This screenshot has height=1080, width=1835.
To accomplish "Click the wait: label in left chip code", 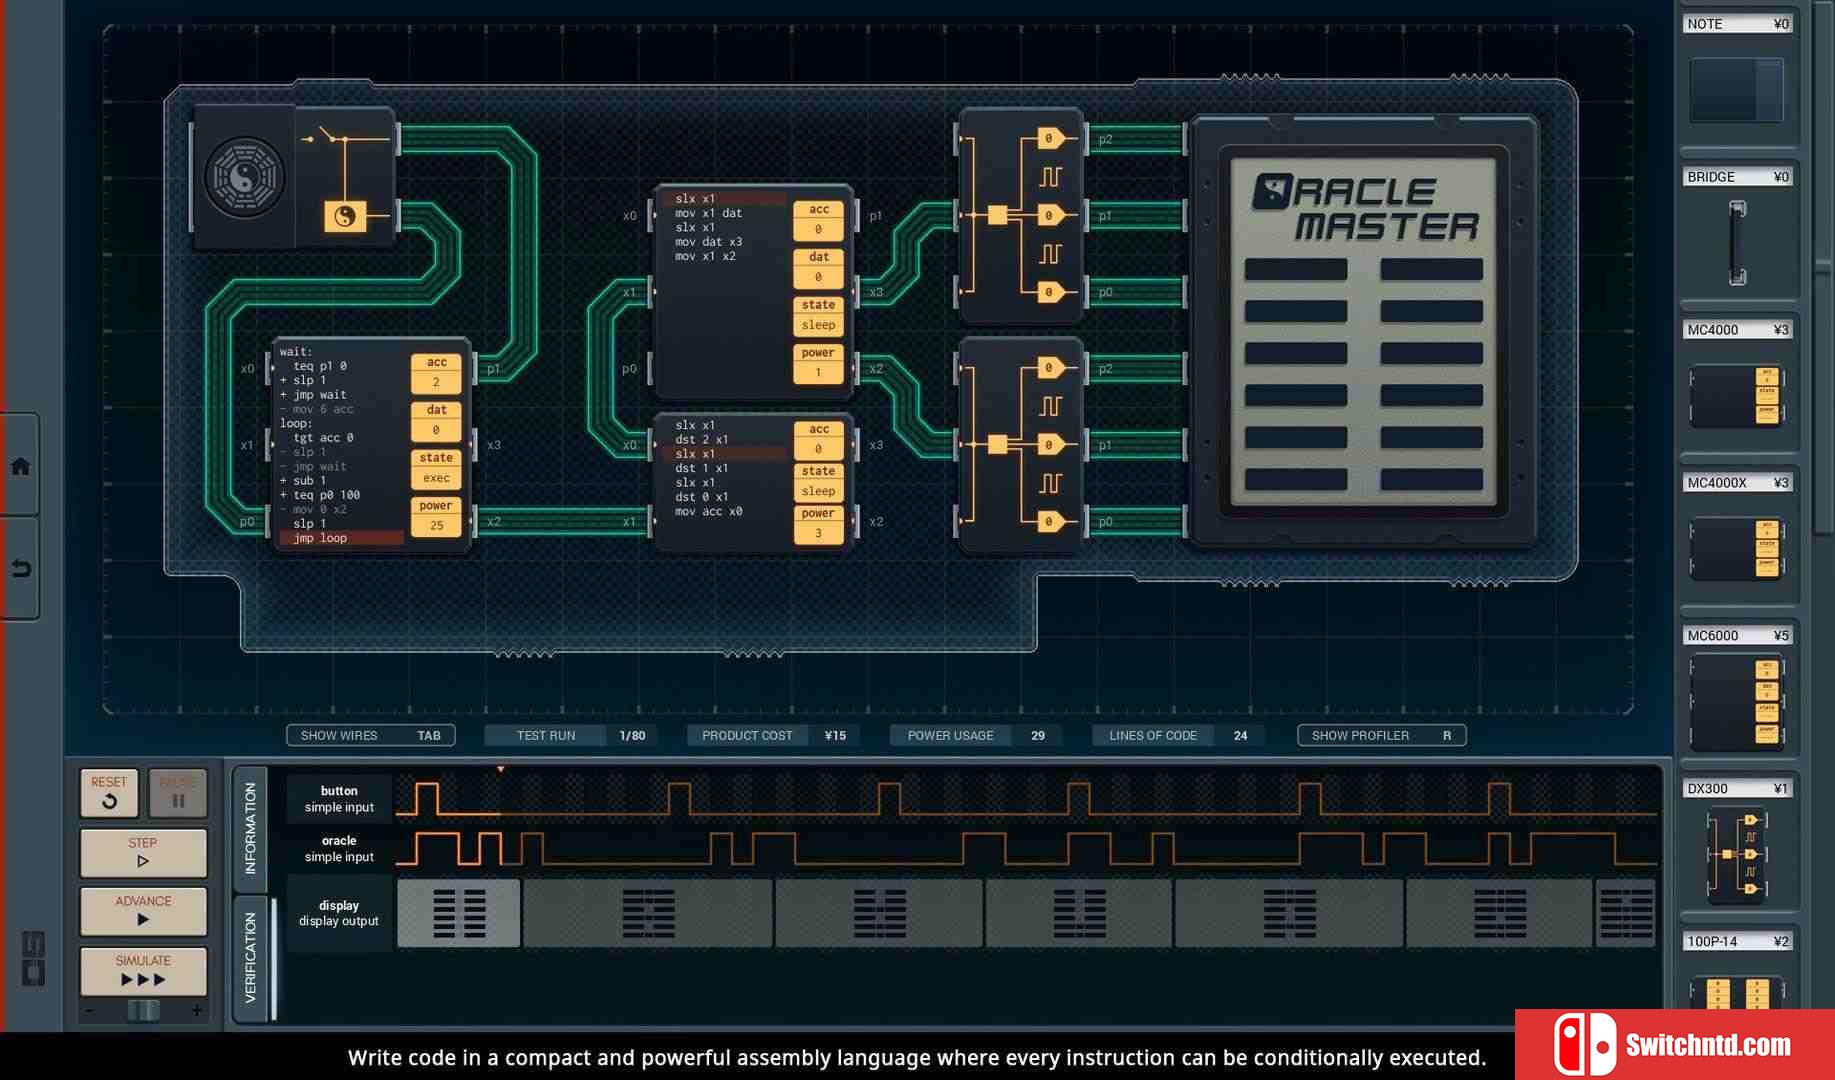I will 296,352.
